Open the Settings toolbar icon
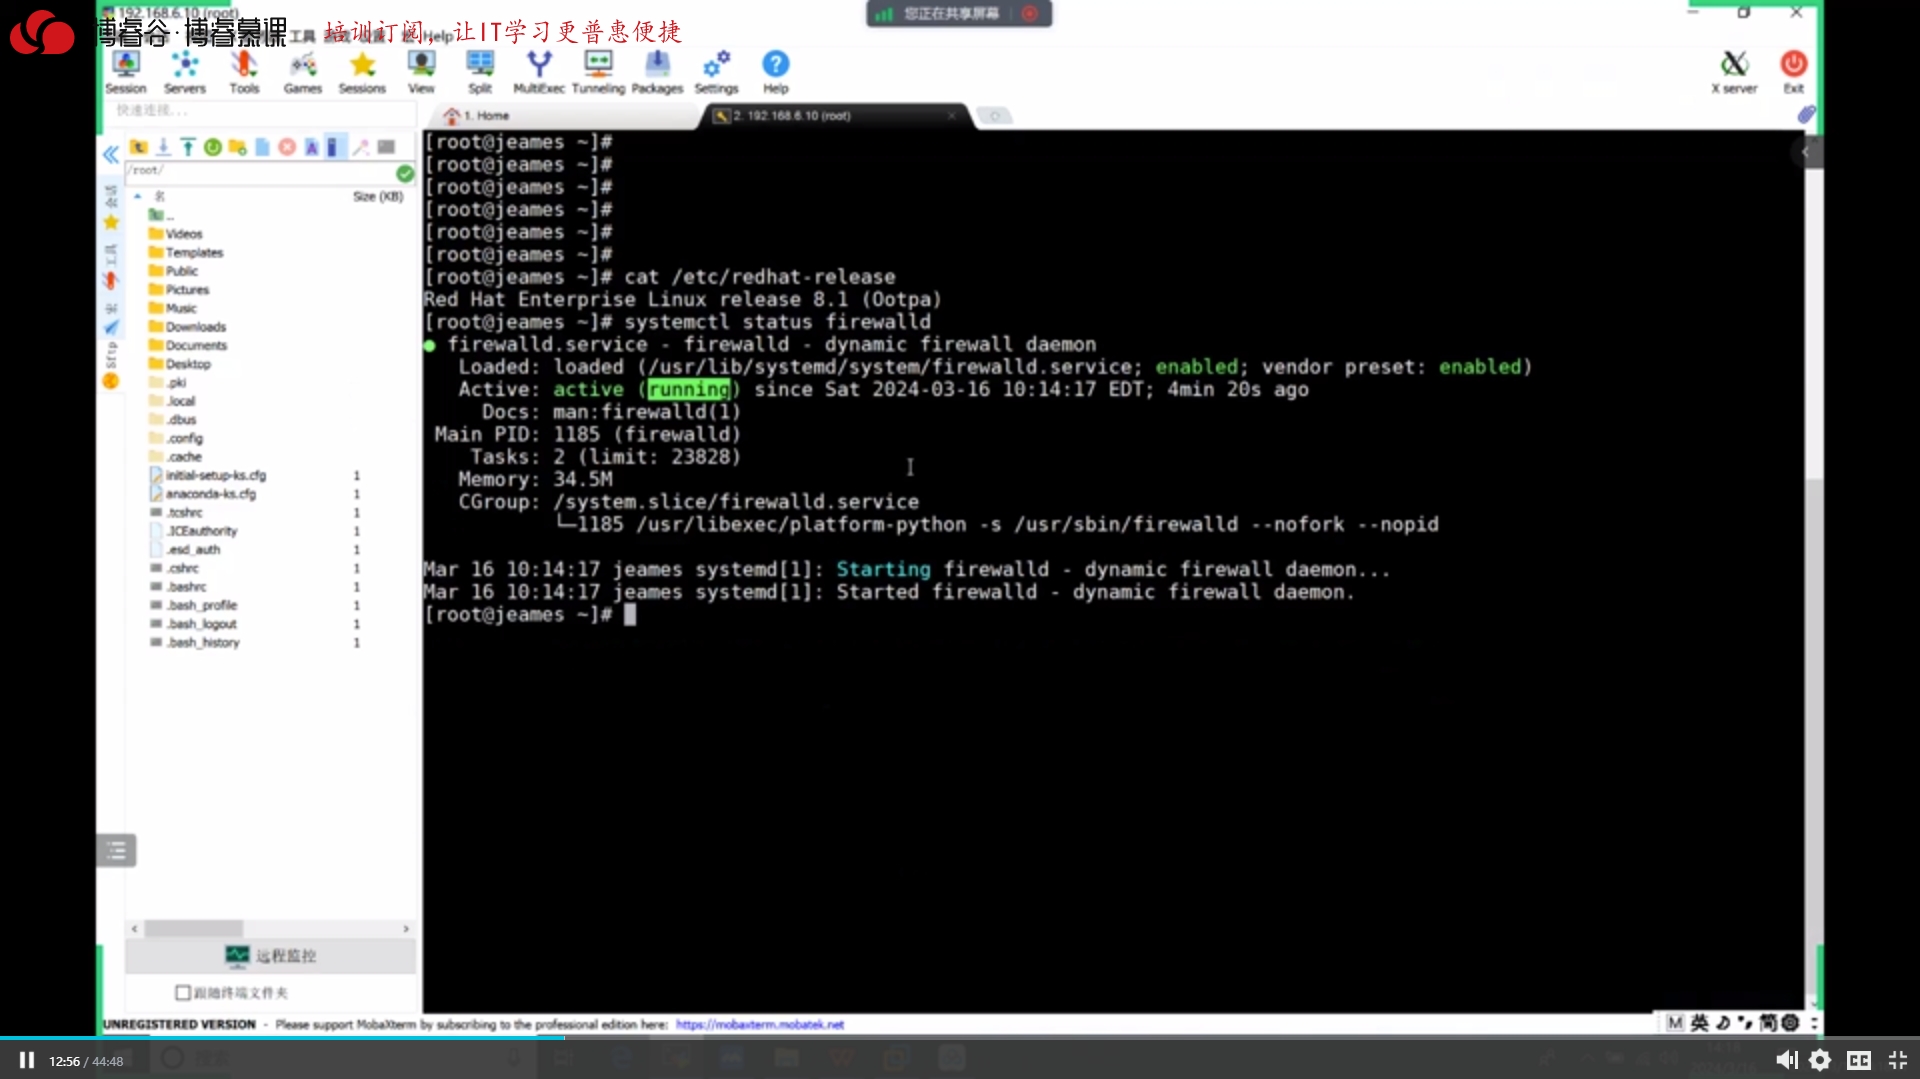1920x1079 pixels. (x=716, y=72)
